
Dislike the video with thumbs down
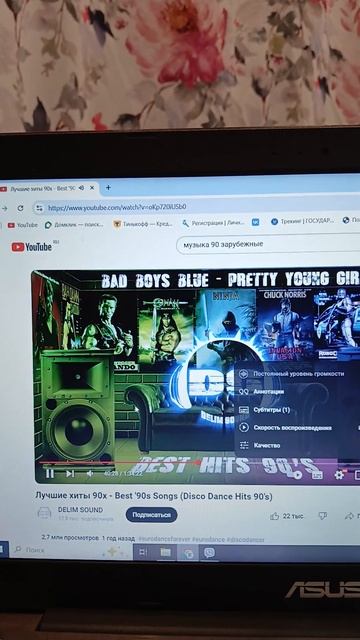(322, 516)
